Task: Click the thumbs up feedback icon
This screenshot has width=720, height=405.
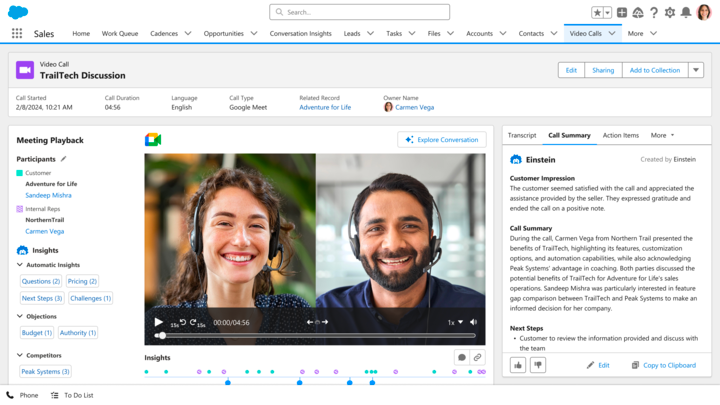Action: tap(518, 365)
